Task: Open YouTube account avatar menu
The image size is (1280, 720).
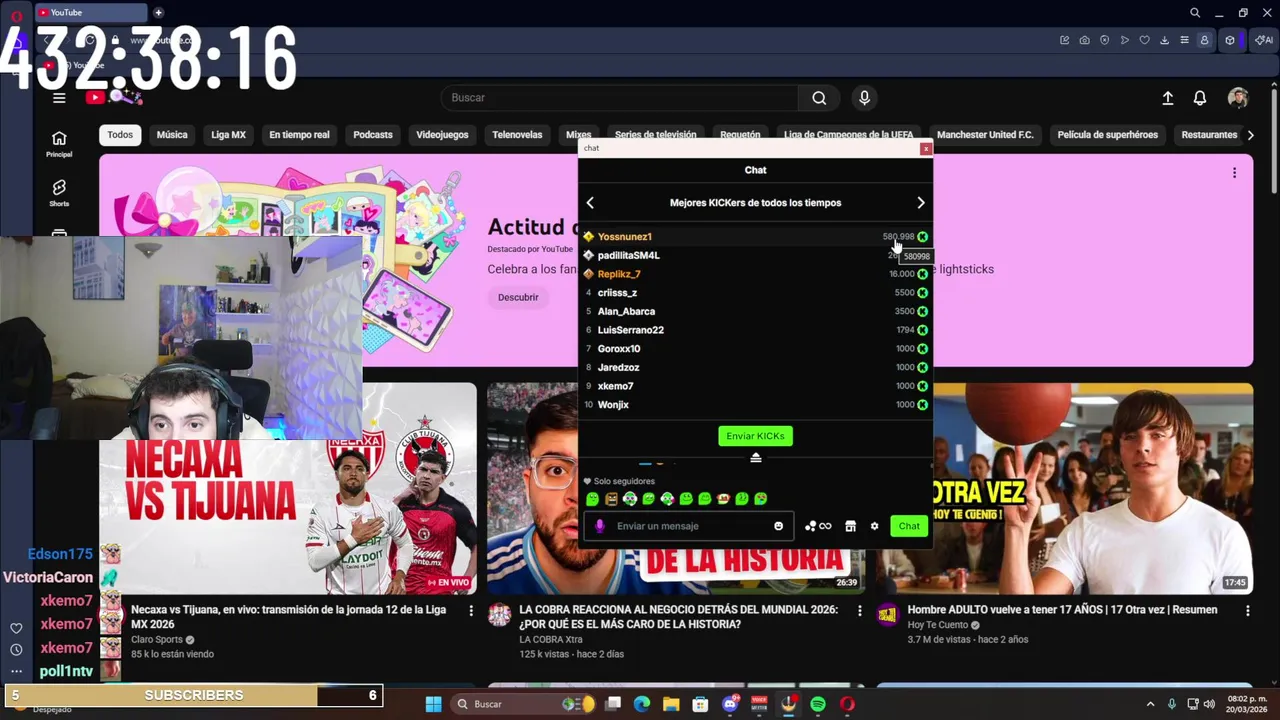Action: [1238, 98]
